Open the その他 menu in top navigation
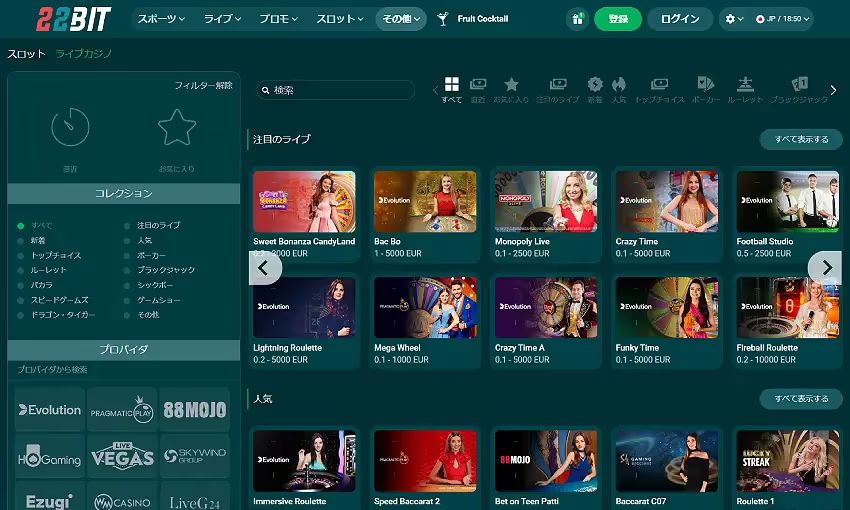 pos(401,19)
